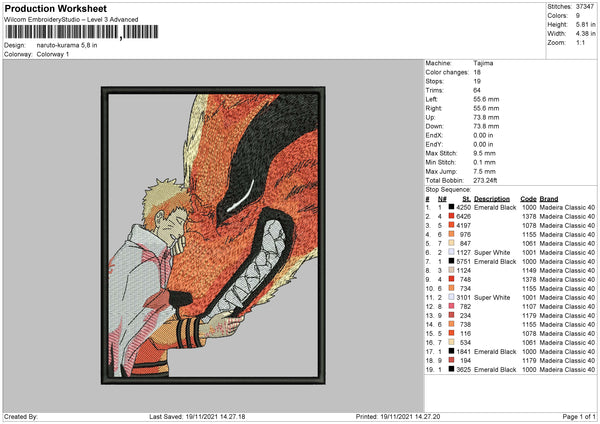Click the 'Color changes:' label
Viewport: 600px width, 424px height.
(447, 72)
